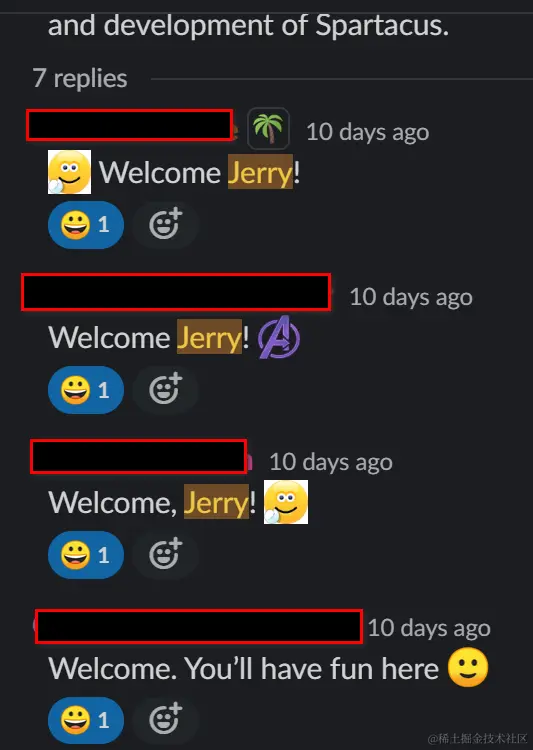
Task: Open the highlighted Jerry mention in first reply
Action: click(x=260, y=172)
